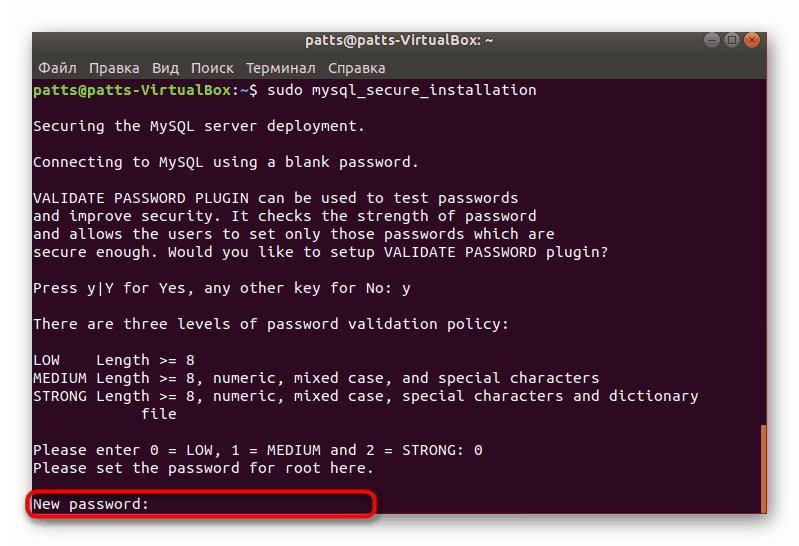Open the Справка menu
The width and height of the screenshot is (799, 546).
[x=356, y=68]
